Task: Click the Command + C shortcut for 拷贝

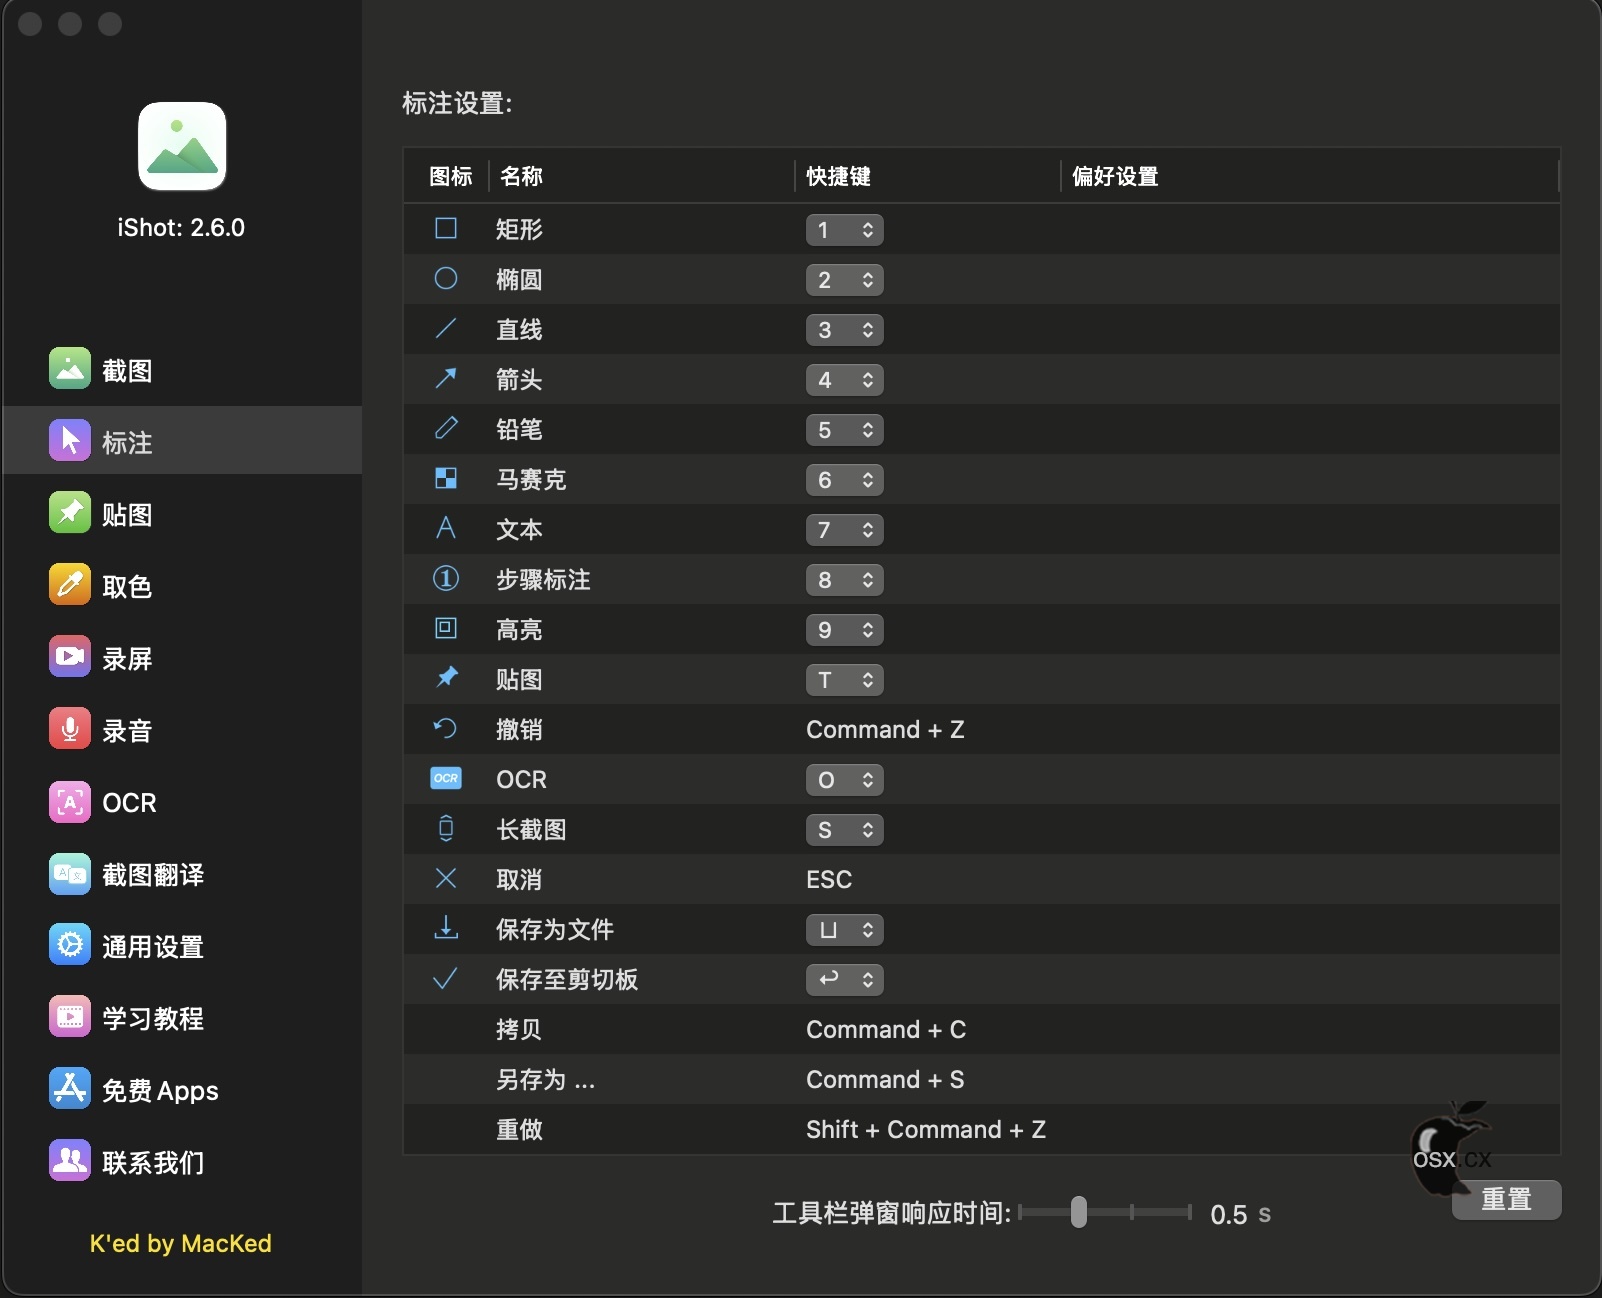Action: click(x=886, y=1029)
